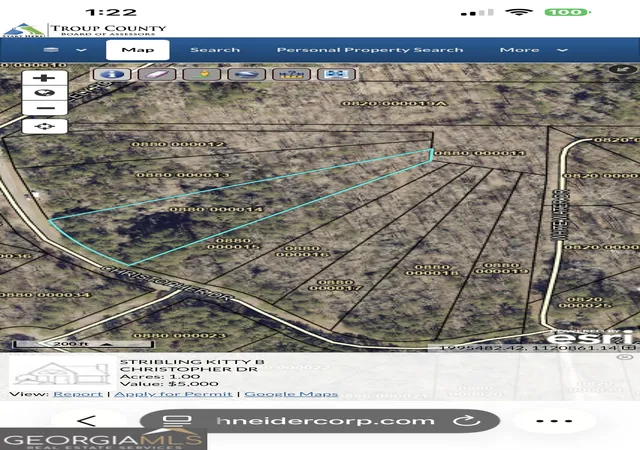Click parcel label 0880 000013

coord(183,175)
